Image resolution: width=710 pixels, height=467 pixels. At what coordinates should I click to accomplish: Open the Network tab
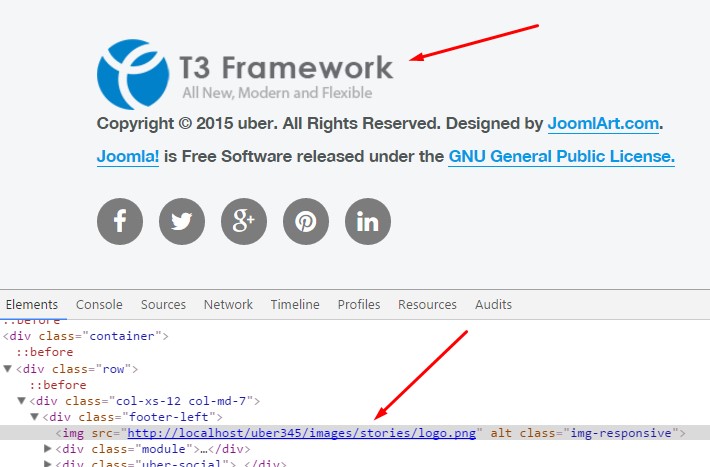pyautogui.click(x=228, y=304)
